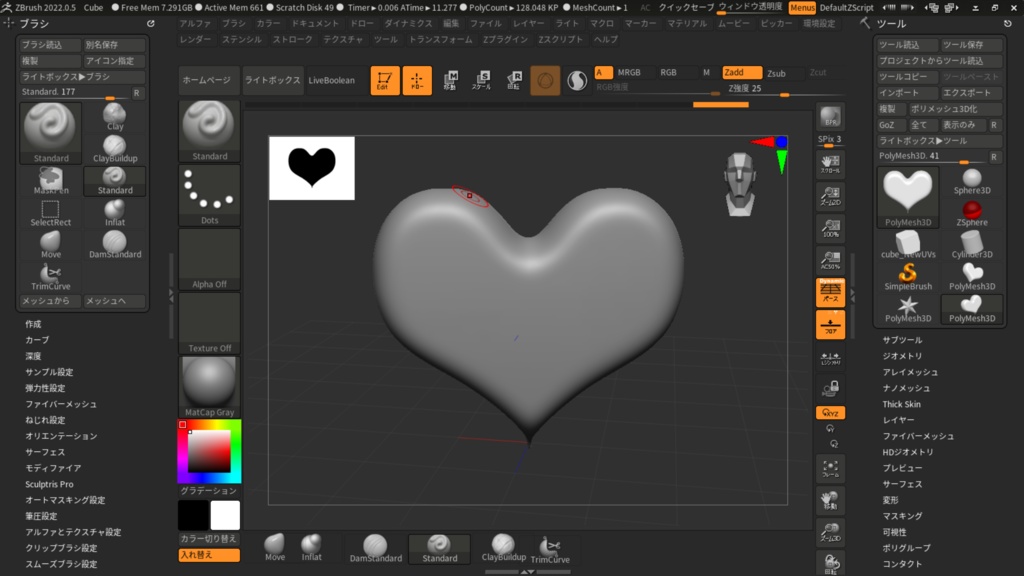Select the DamStandard brush on bottom shelf
The height and width of the screenshot is (576, 1024).
click(x=376, y=549)
